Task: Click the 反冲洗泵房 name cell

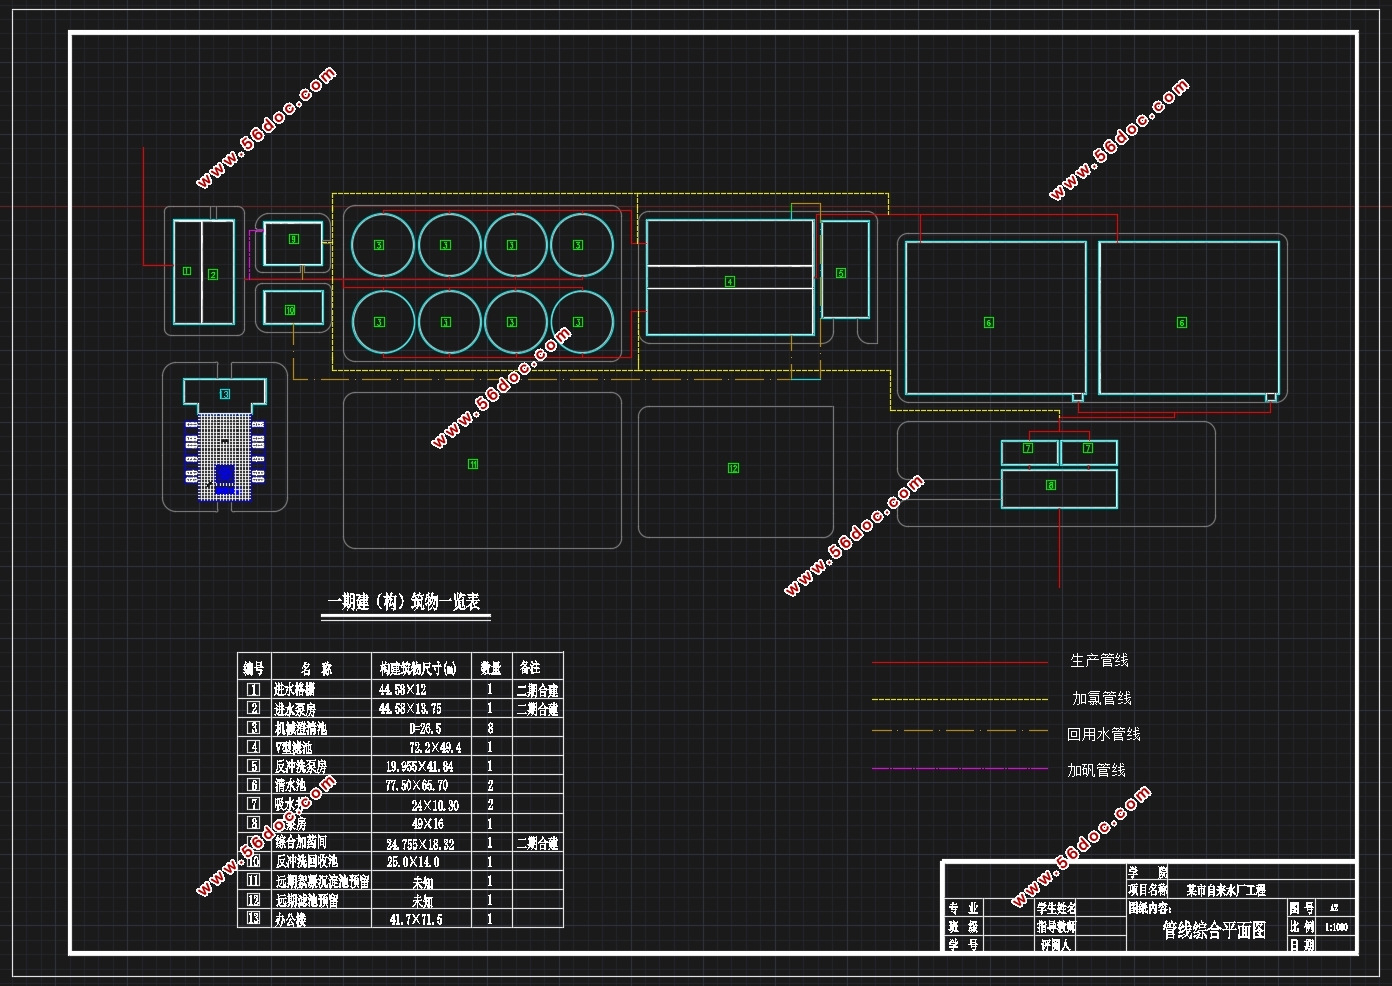Action: 300,766
